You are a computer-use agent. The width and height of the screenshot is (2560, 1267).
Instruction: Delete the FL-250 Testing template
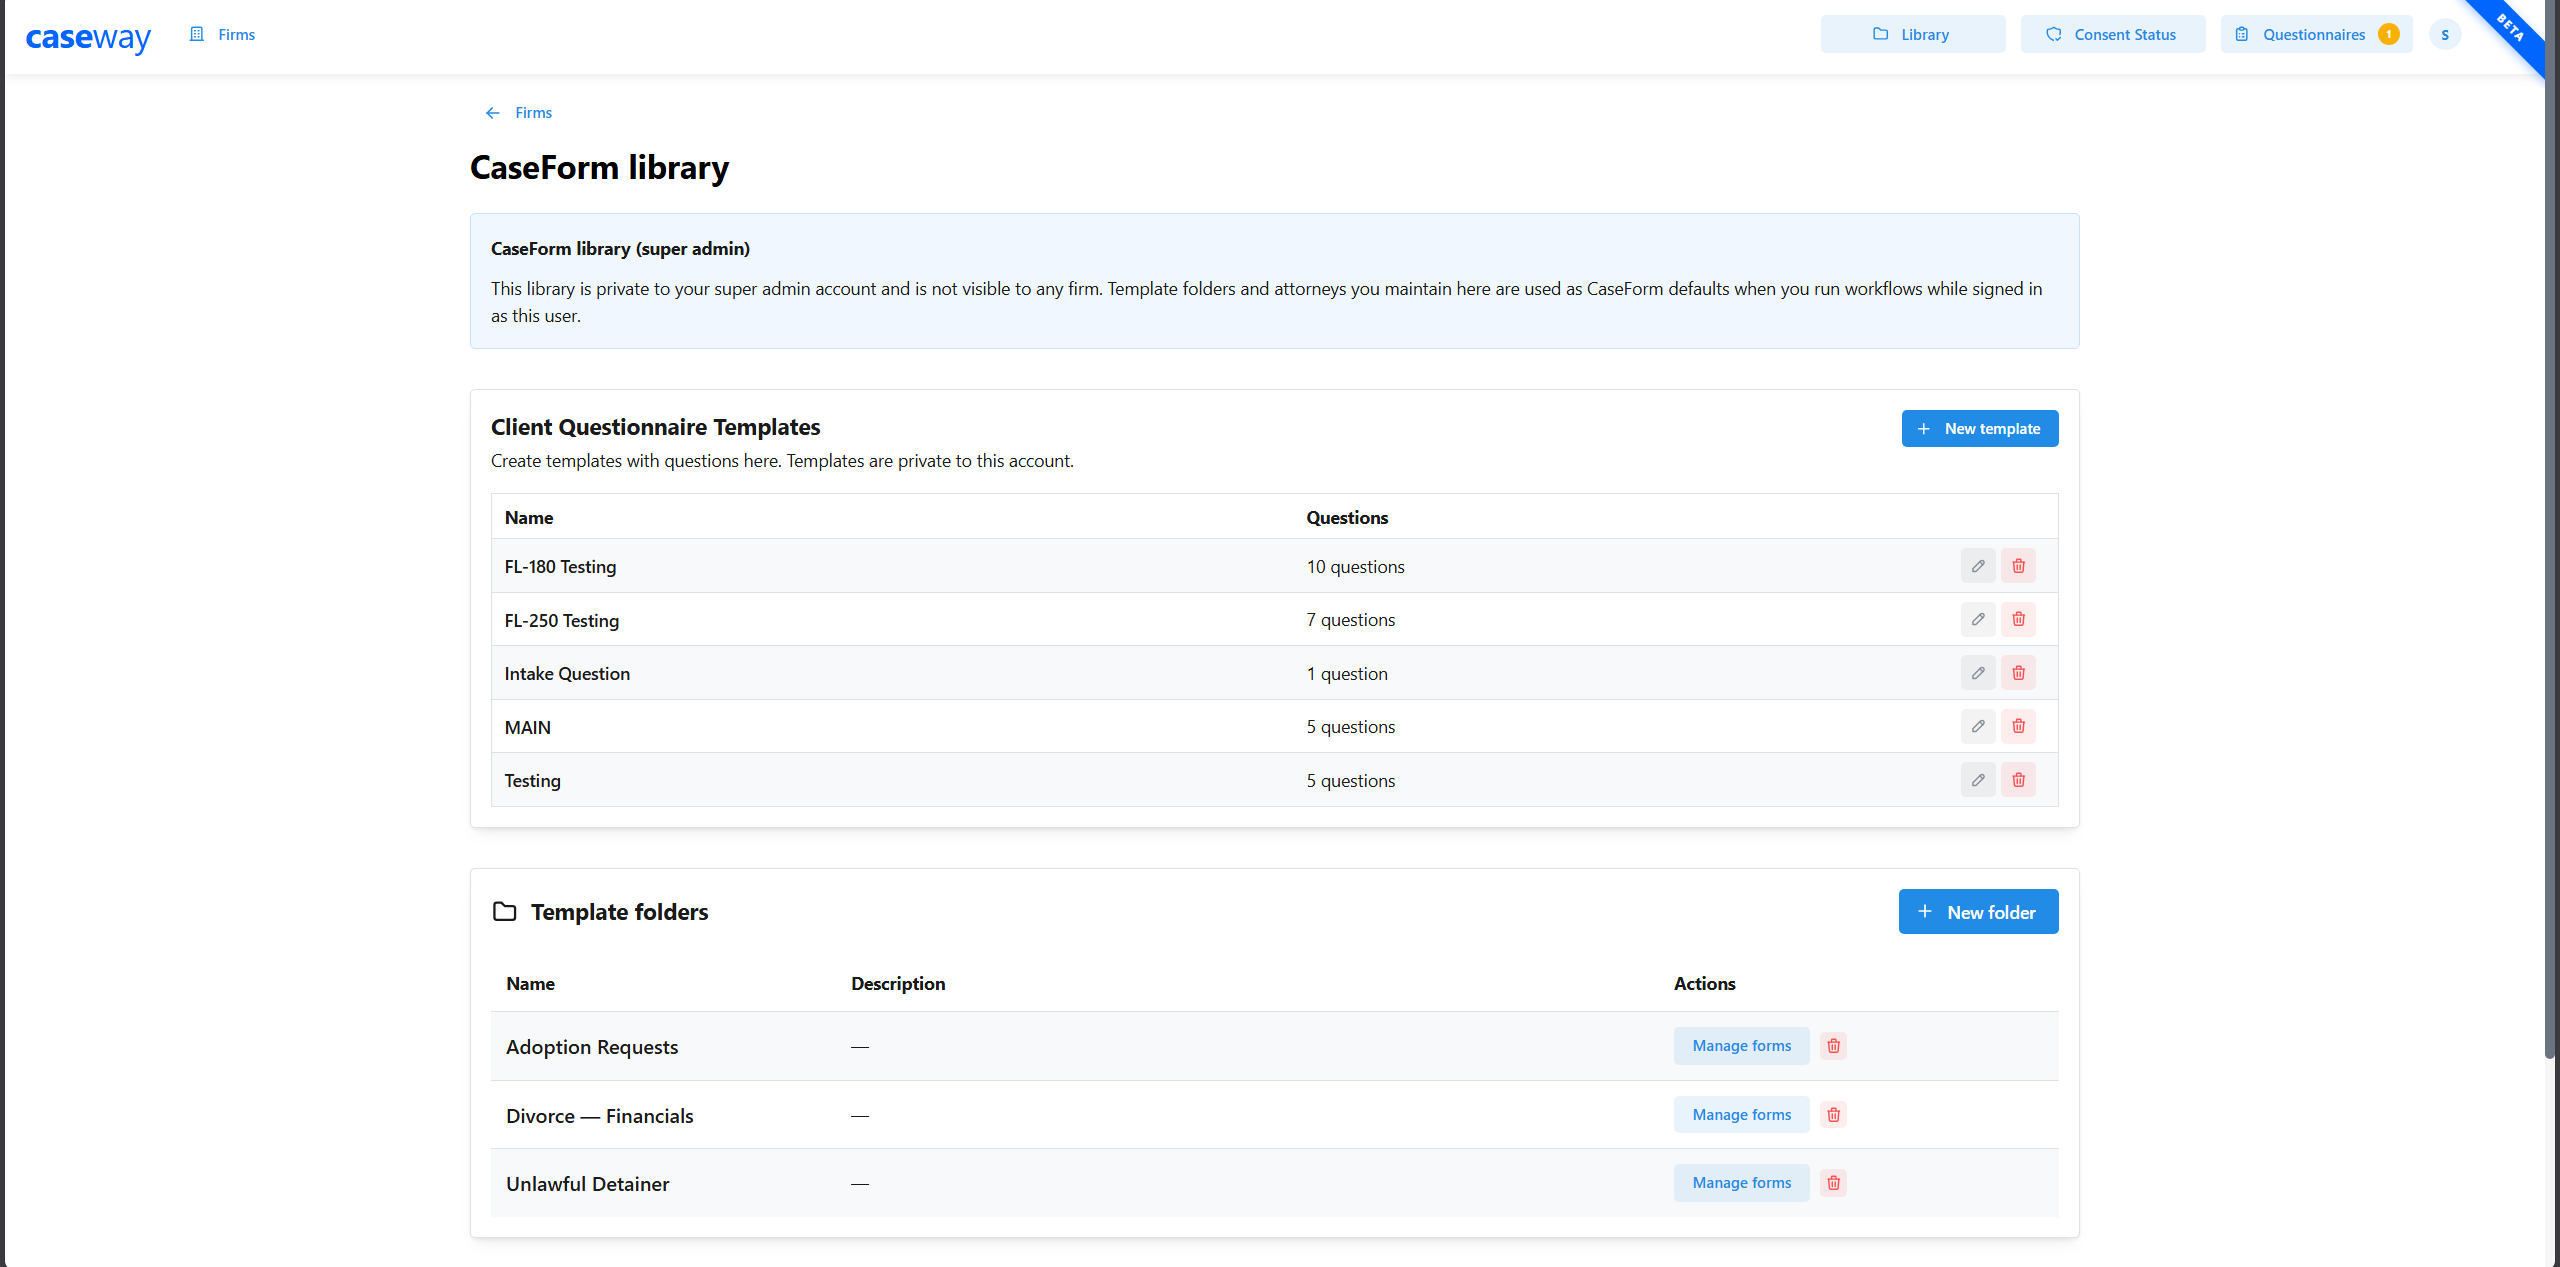2018,619
